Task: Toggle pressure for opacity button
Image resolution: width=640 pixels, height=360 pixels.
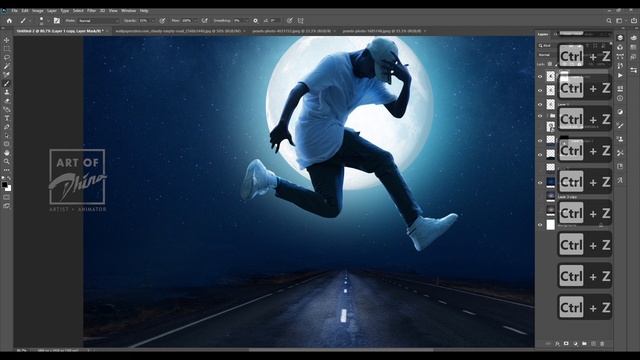Action: click(162, 20)
